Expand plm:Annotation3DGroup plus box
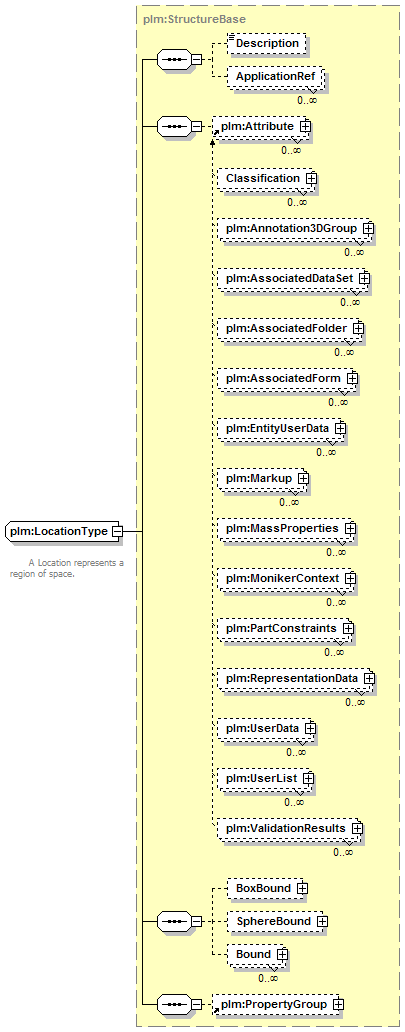The width and height of the screenshot is (405, 1032). pyautogui.click(x=368, y=228)
